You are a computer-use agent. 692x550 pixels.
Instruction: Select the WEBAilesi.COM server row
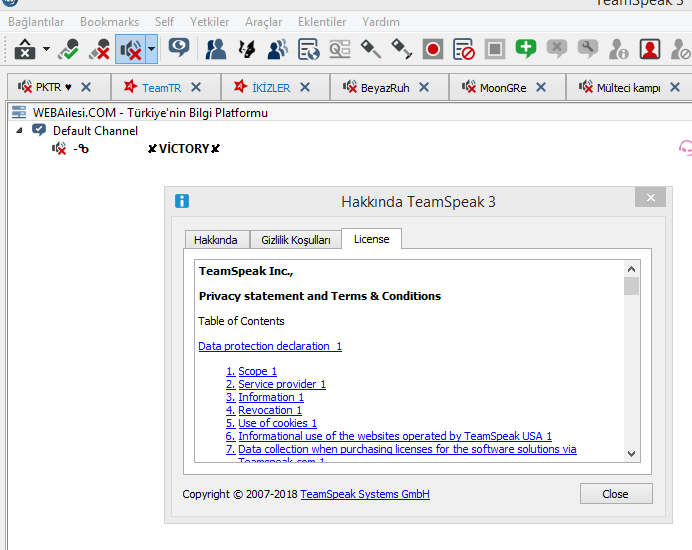point(350,113)
